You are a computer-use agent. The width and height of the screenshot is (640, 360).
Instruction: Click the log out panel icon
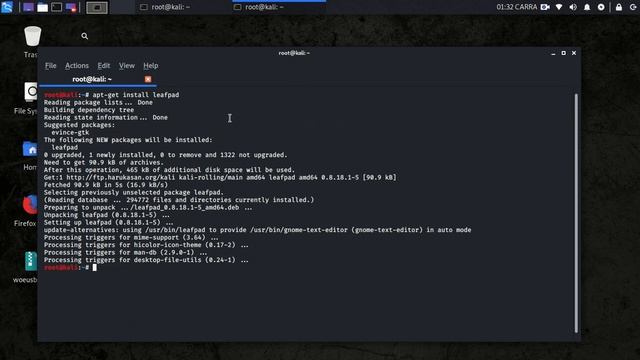point(633,7)
